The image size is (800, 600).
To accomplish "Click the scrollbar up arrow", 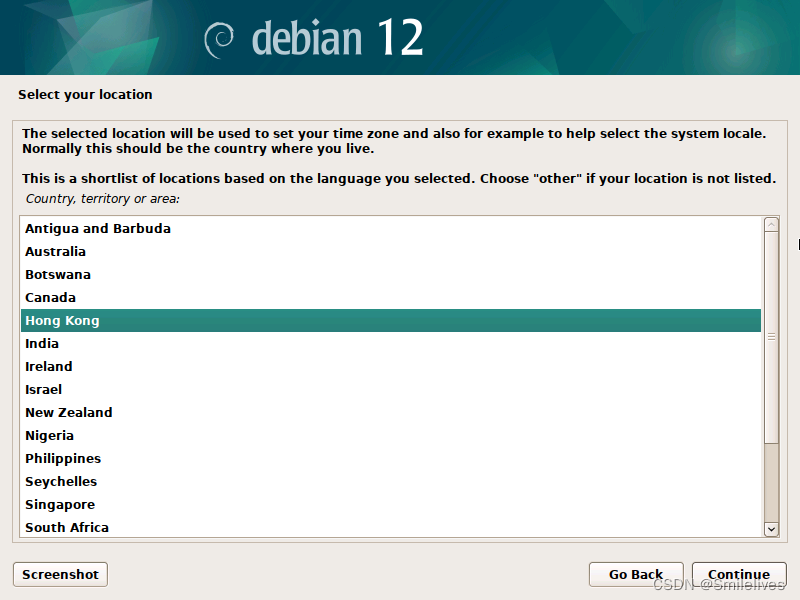I will coord(770,222).
